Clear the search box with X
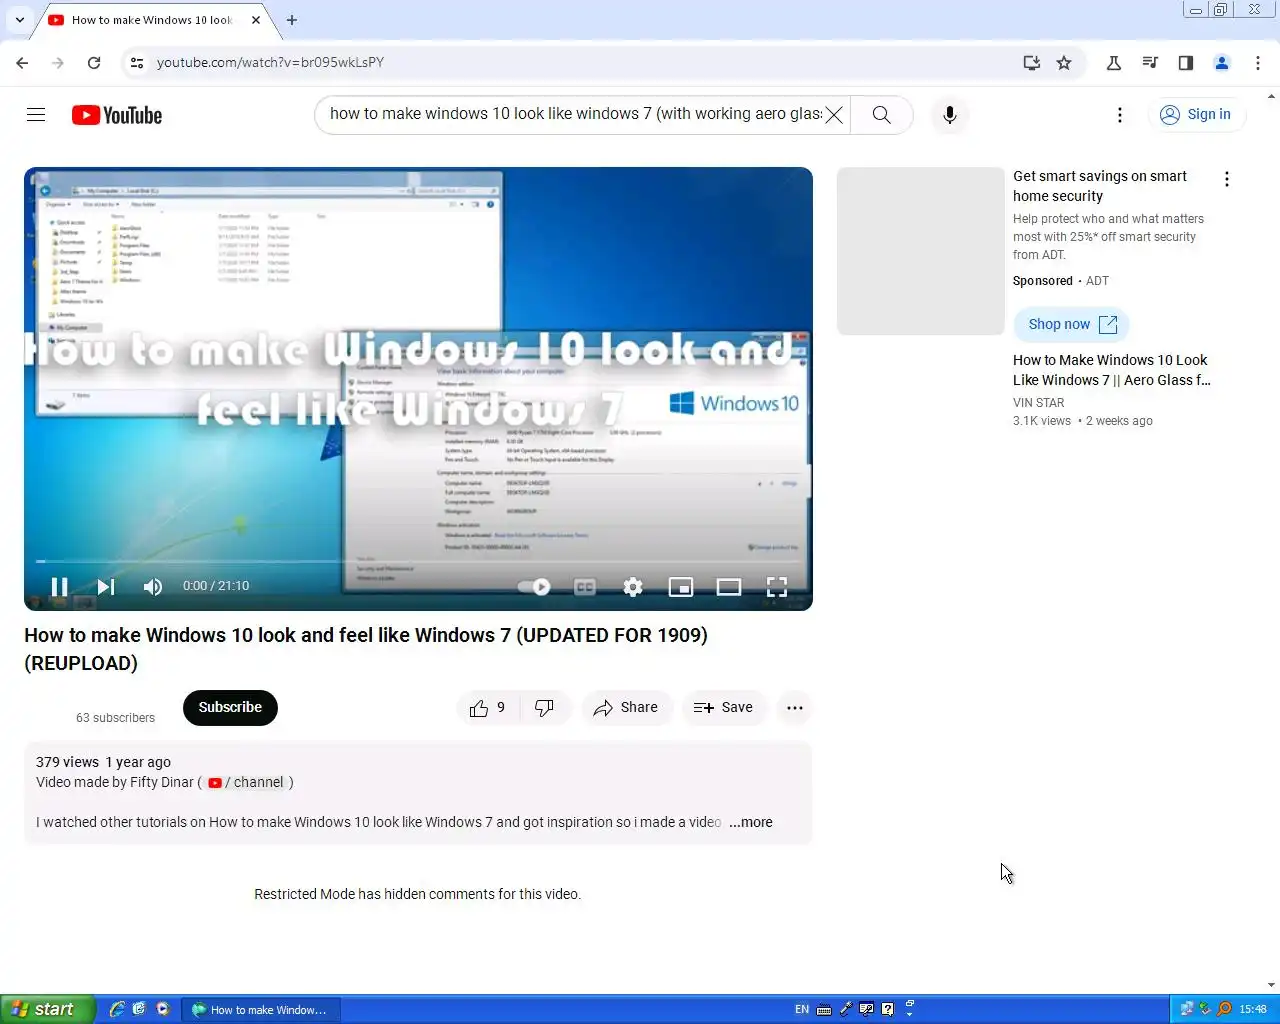1280x1024 pixels. click(833, 115)
